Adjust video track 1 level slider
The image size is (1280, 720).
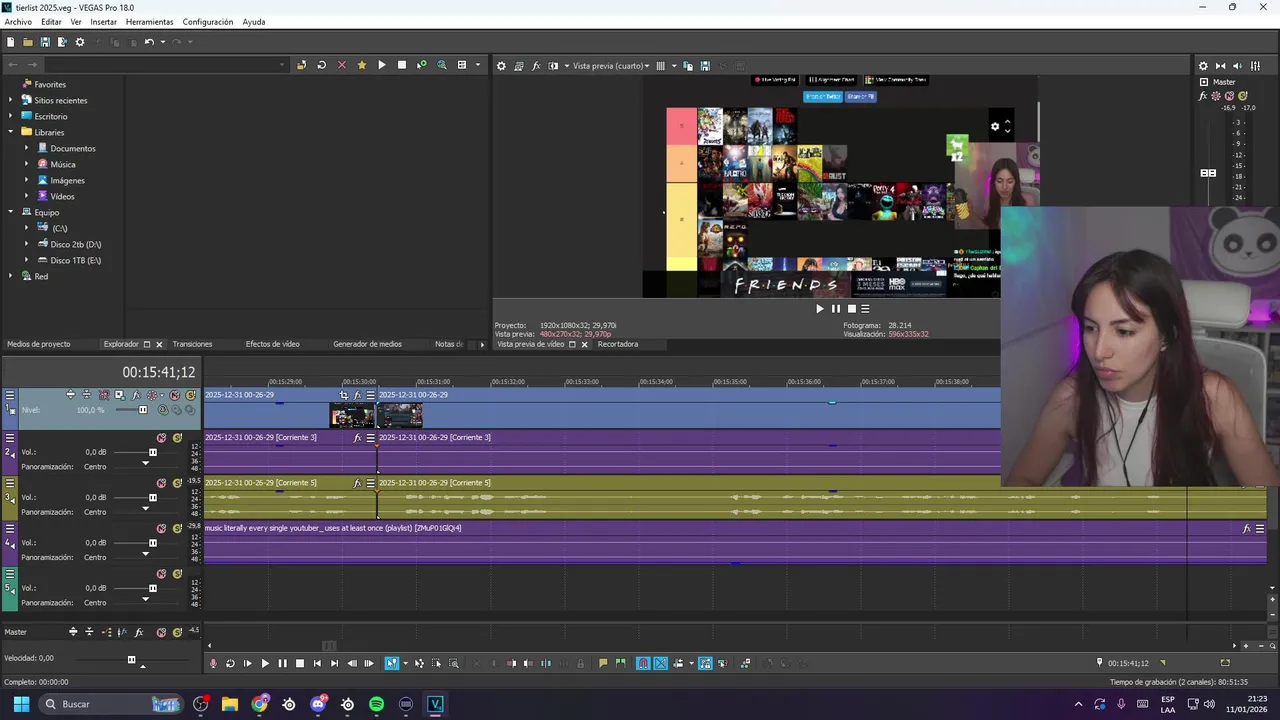142,410
